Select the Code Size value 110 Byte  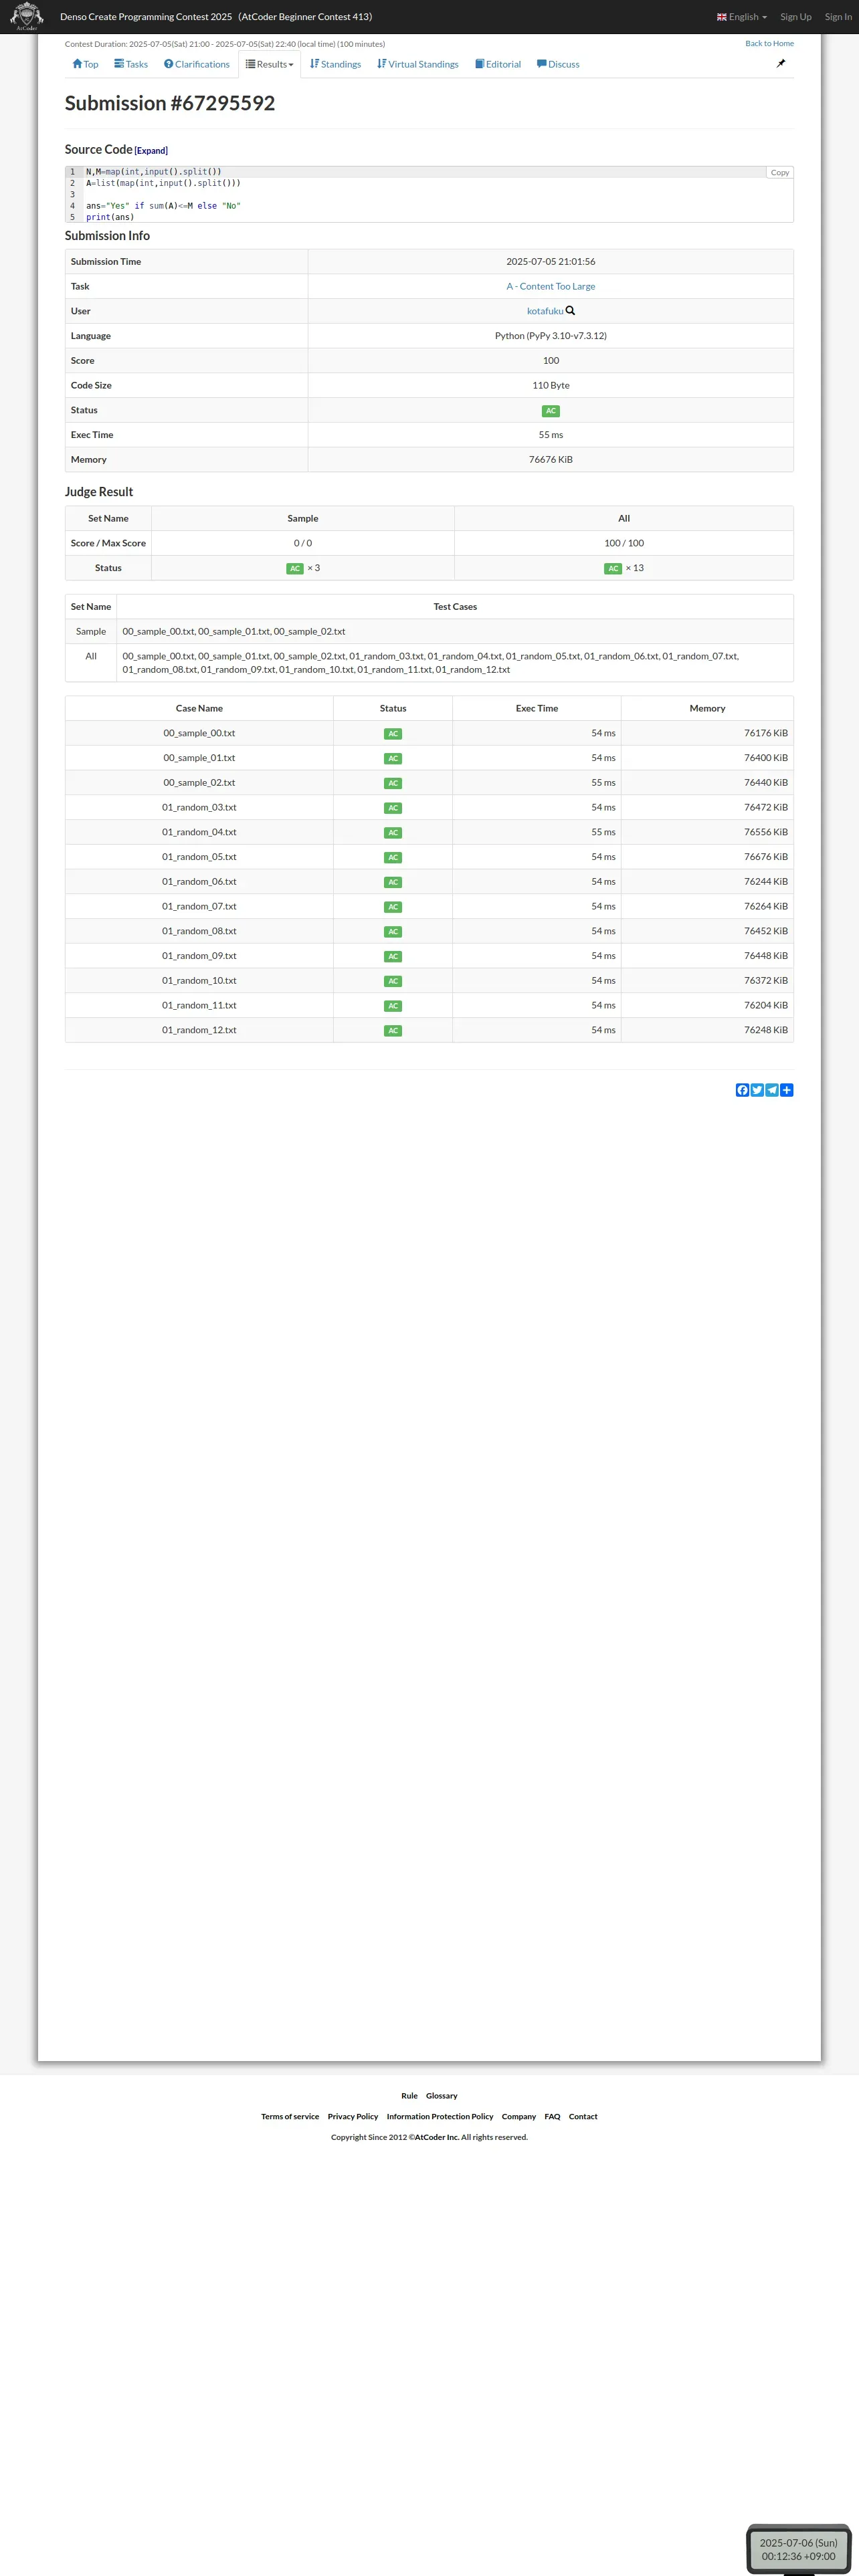[x=551, y=385]
